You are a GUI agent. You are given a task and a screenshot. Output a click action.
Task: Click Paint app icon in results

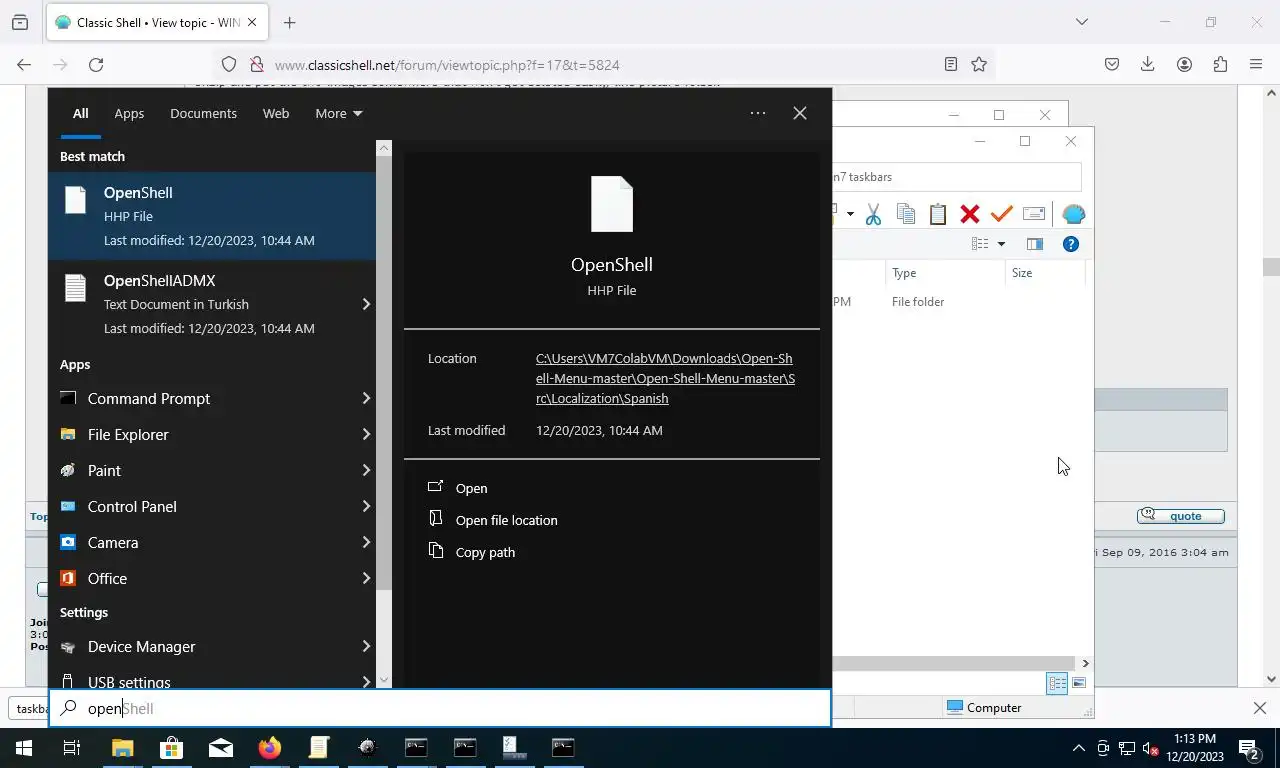(x=68, y=470)
